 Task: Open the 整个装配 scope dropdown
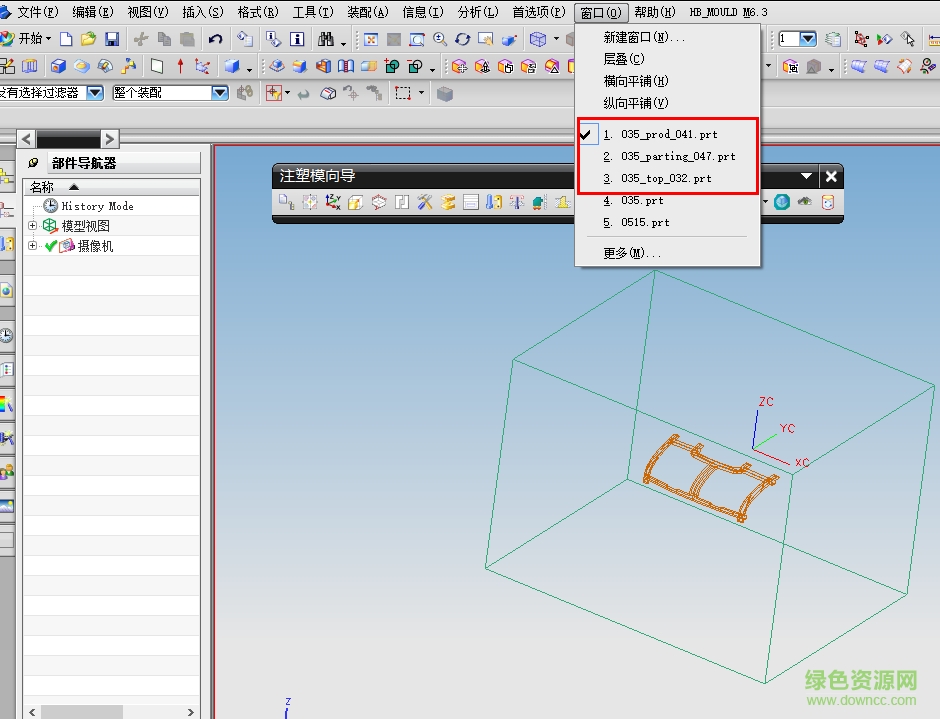click(220, 92)
